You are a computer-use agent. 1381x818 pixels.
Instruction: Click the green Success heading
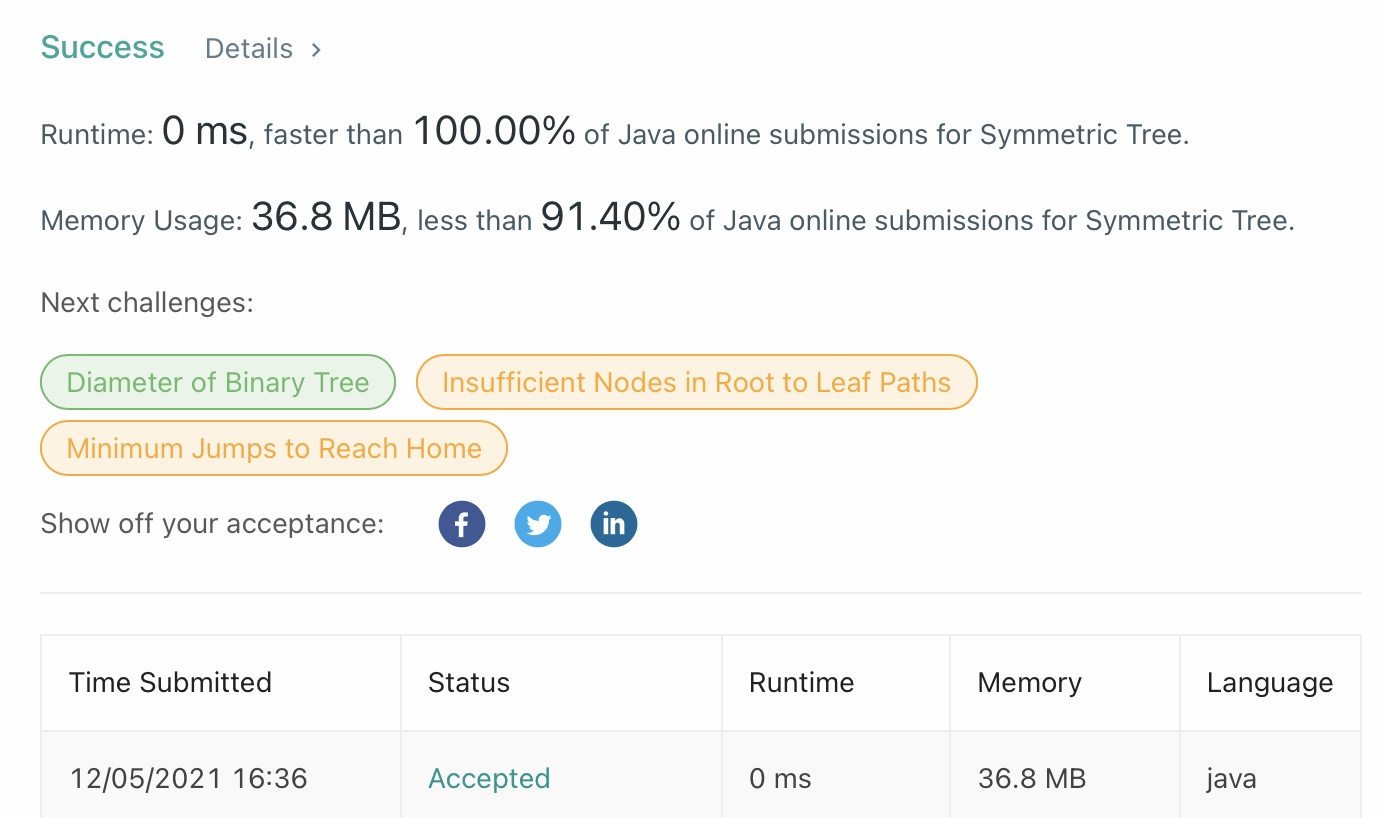click(103, 48)
